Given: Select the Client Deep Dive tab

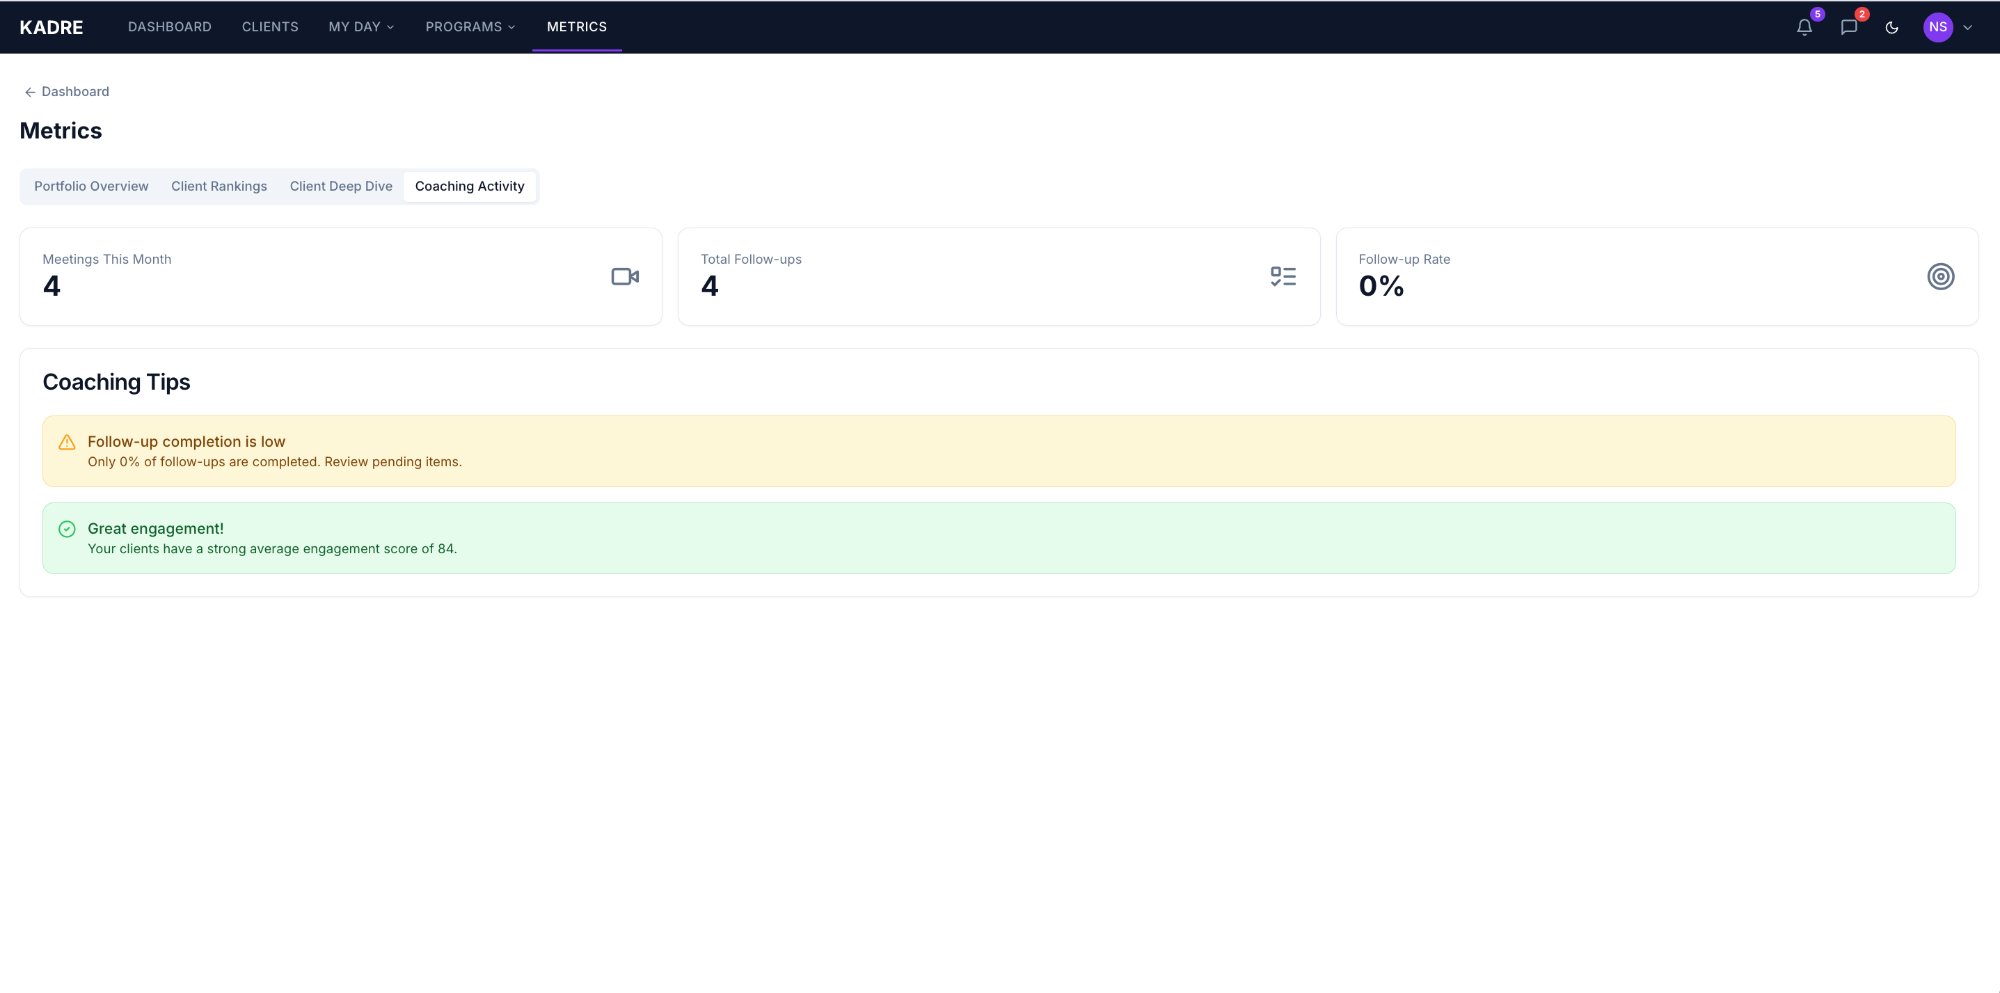Looking at the screenshot, I should click(x=340, y=186).
